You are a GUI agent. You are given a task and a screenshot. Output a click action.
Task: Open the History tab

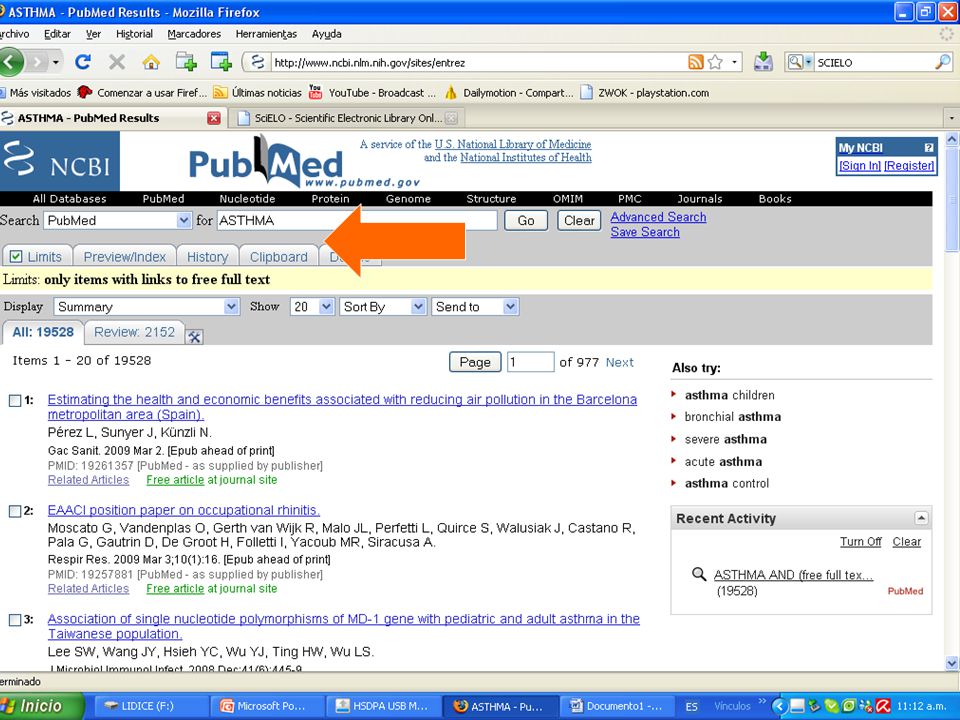point(208,257)
